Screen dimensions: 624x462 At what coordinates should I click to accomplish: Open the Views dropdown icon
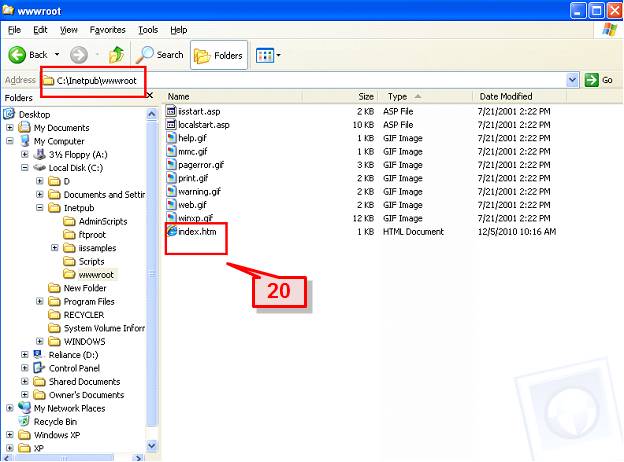268,55
